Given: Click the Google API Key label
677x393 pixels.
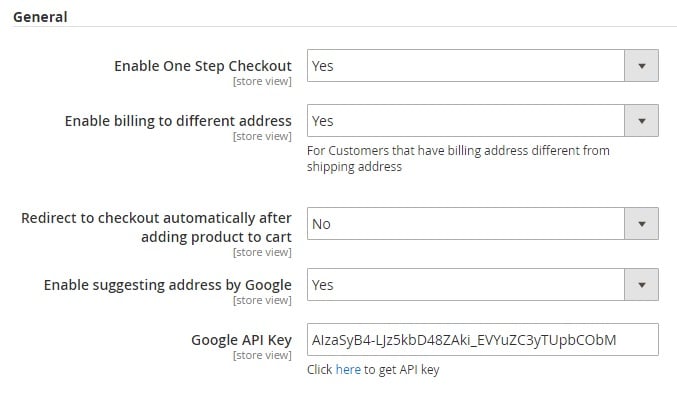Looking at the screenshot, I should click(x=241, y=340).
